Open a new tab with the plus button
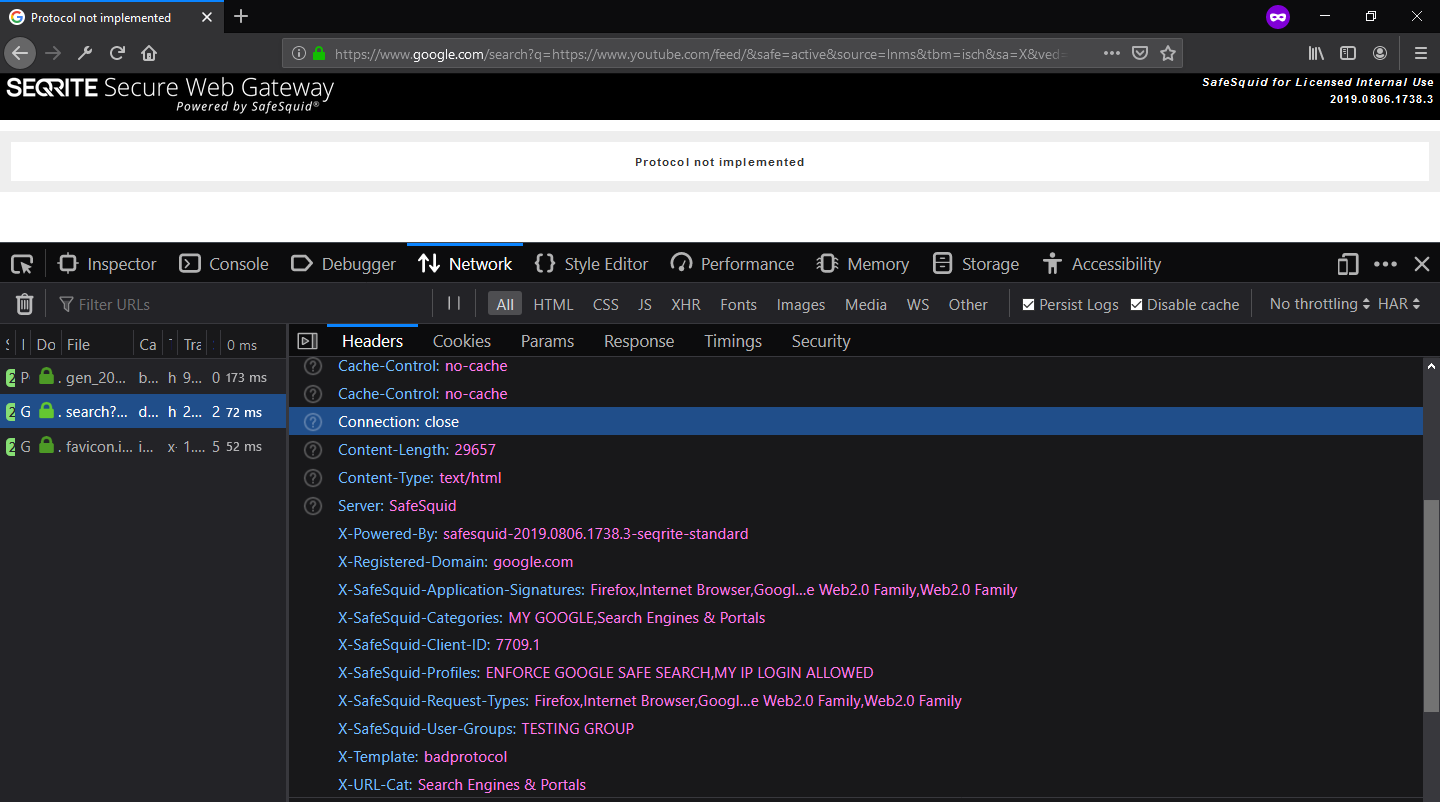 (240, 17)
